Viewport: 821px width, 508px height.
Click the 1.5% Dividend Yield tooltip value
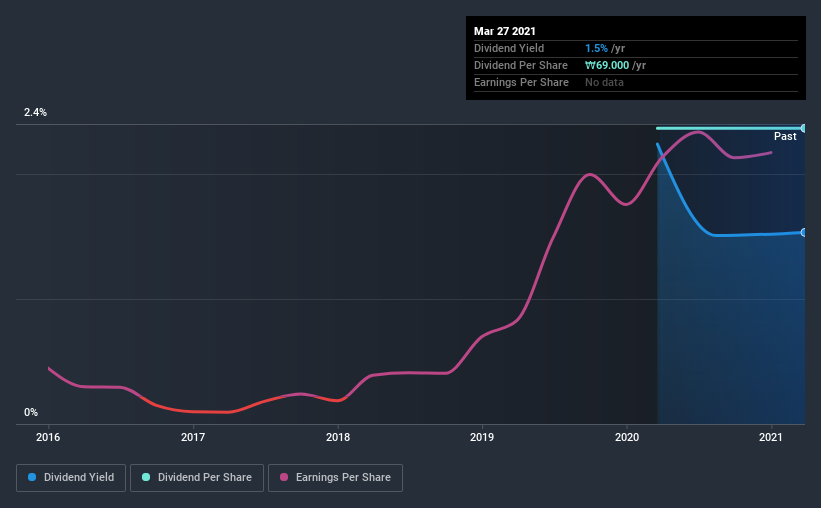pos(596,48)
